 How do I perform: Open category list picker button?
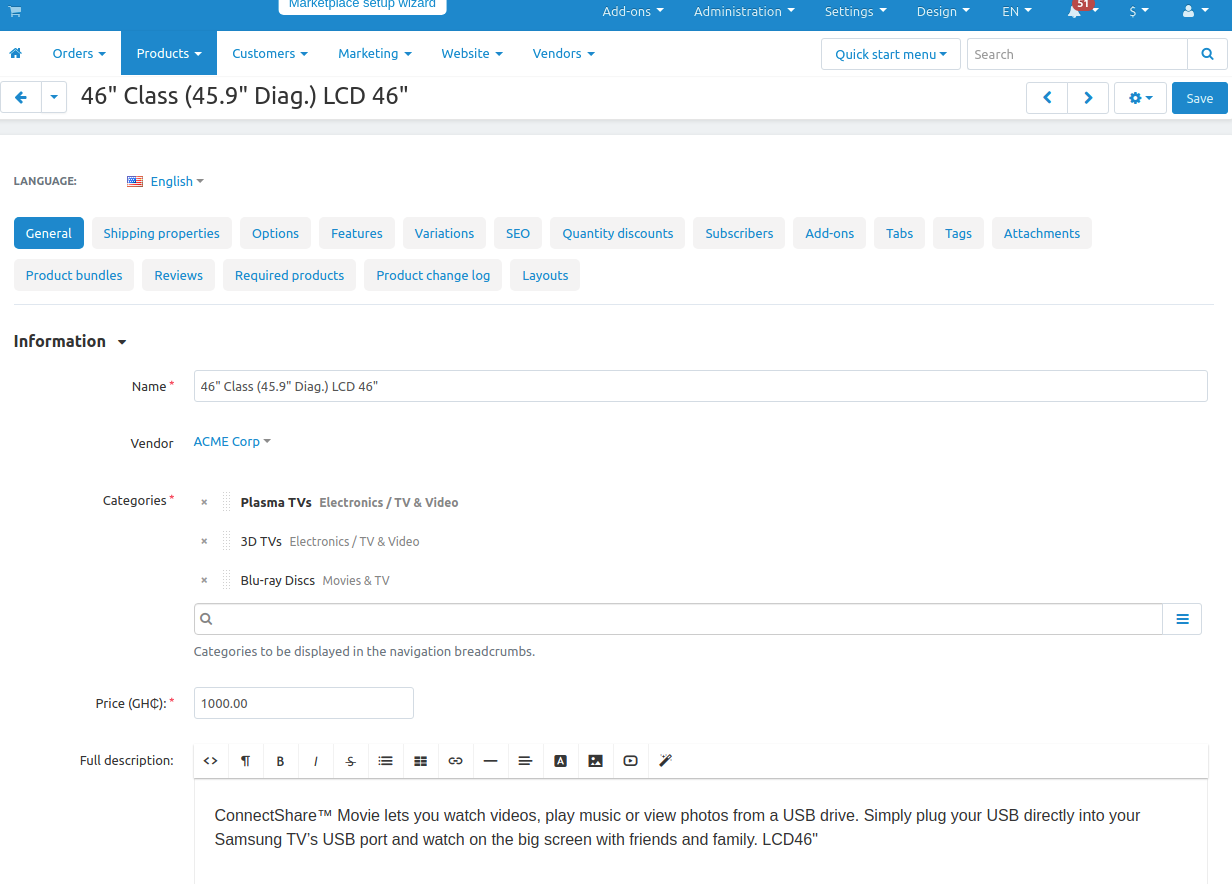coord(1182,619)
